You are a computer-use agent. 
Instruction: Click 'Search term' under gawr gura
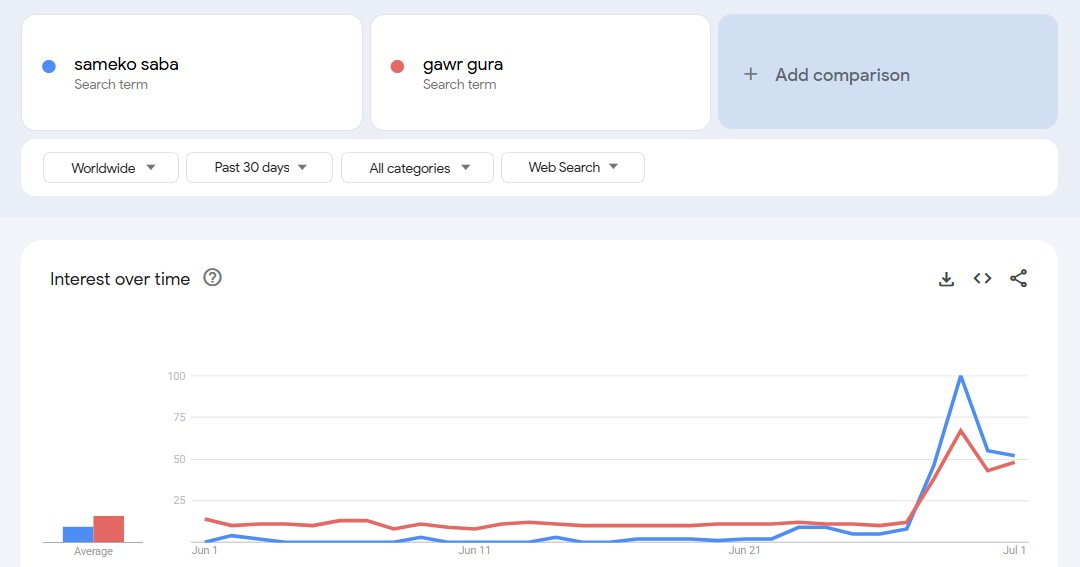(459, 84)
